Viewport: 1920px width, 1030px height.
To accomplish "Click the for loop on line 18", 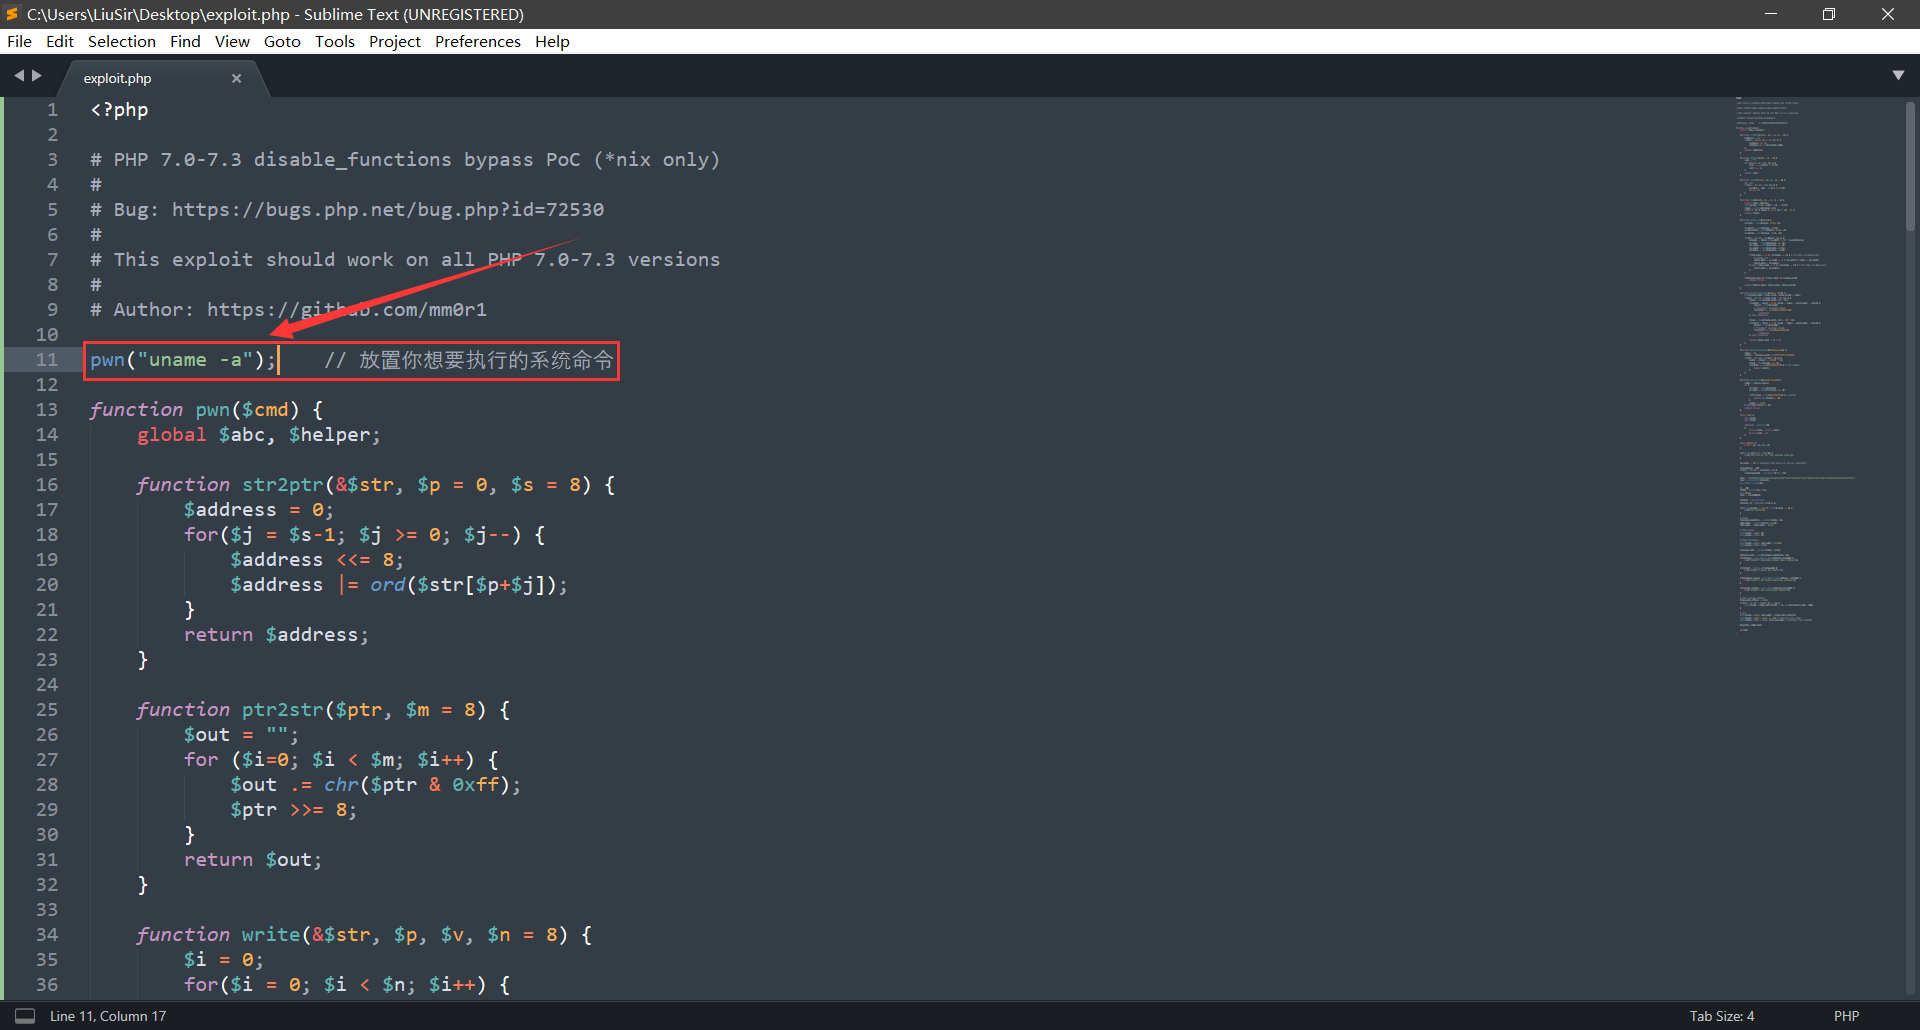I will [364, 535].
